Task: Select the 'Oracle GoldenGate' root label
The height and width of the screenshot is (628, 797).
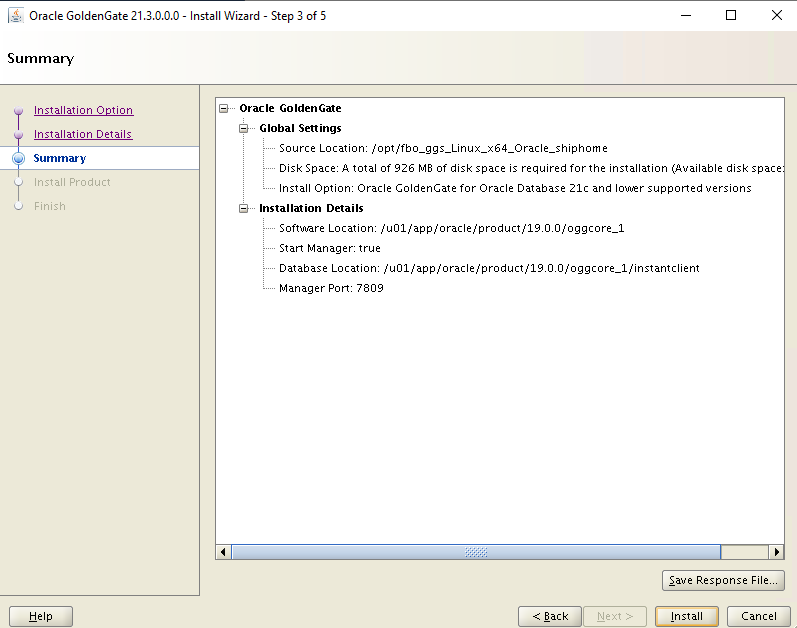Action: (290, 108)
